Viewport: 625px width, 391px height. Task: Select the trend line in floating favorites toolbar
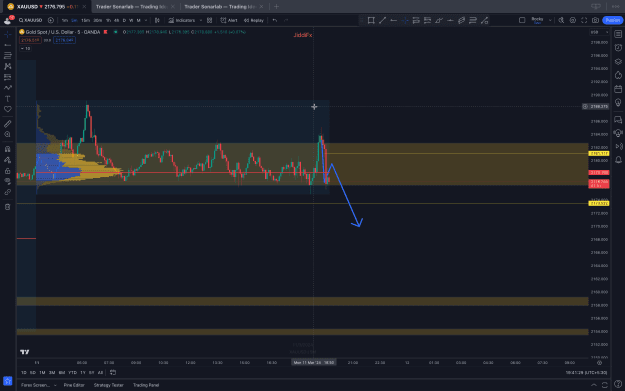point(382,20)
